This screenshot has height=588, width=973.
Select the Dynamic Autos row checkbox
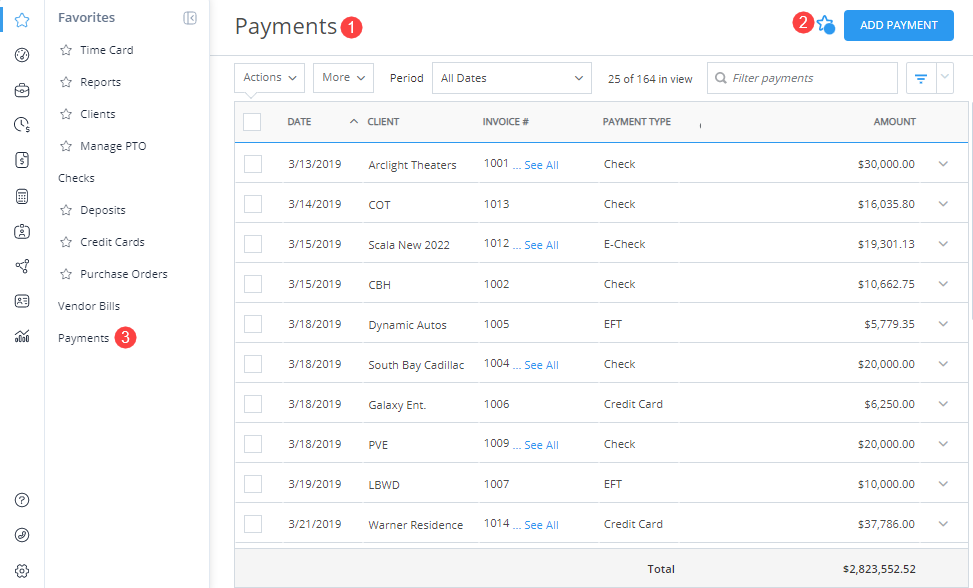(253, 324)
